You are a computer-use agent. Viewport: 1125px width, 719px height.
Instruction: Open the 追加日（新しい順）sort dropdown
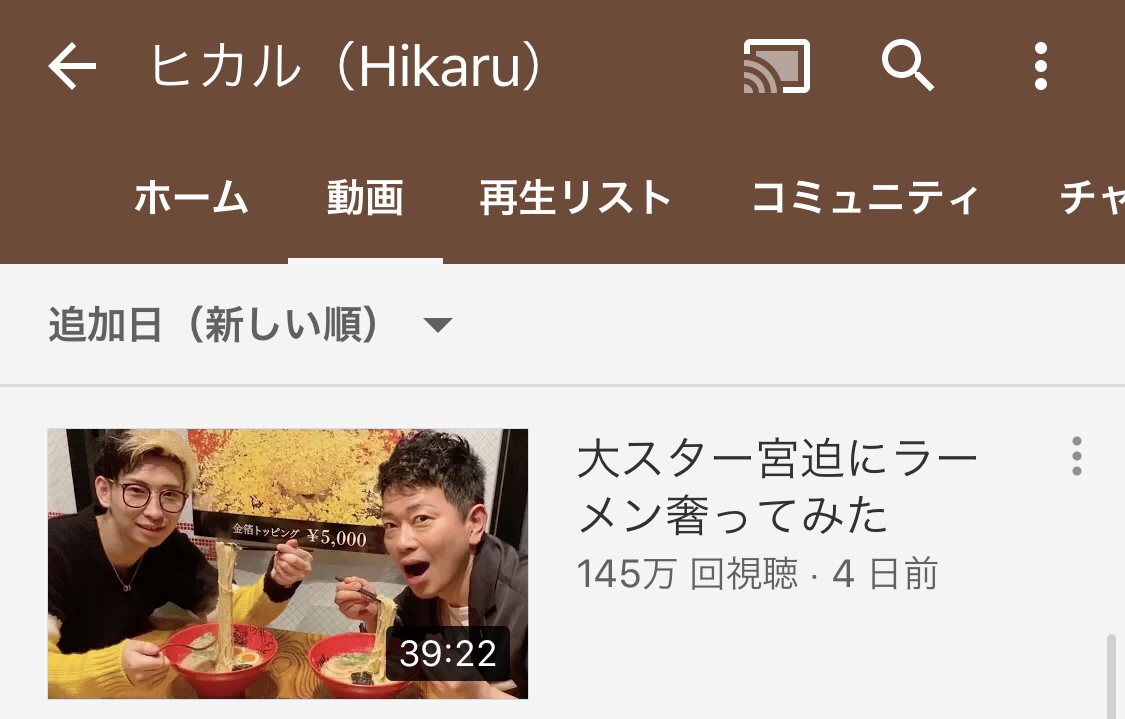coord(250,325)
